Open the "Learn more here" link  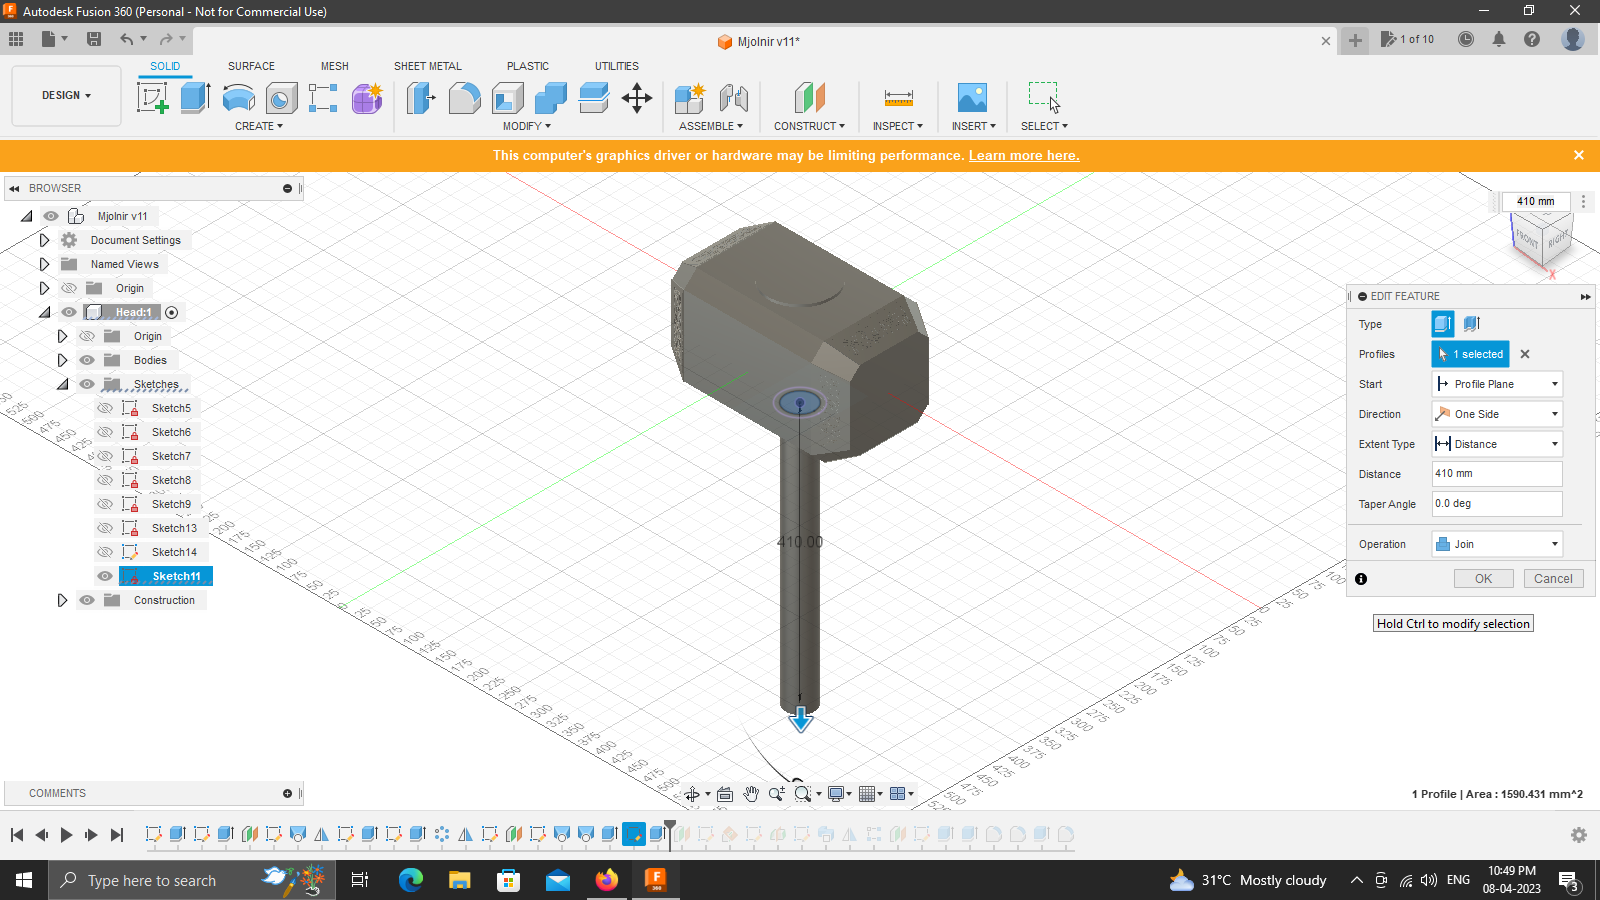[x=1023, y=155]
